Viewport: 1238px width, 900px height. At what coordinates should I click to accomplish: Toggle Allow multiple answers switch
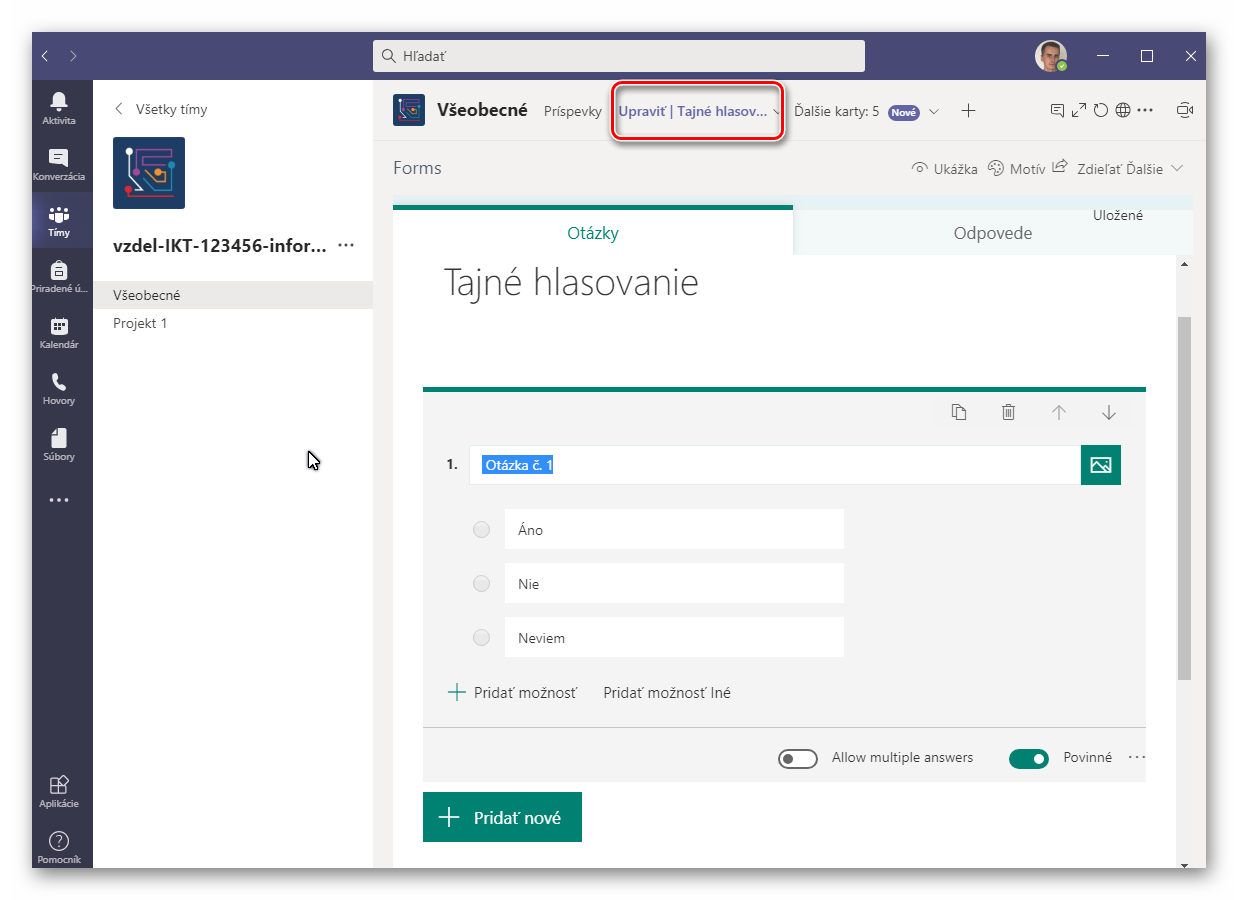pyautogui.click(x=797, y=759)
